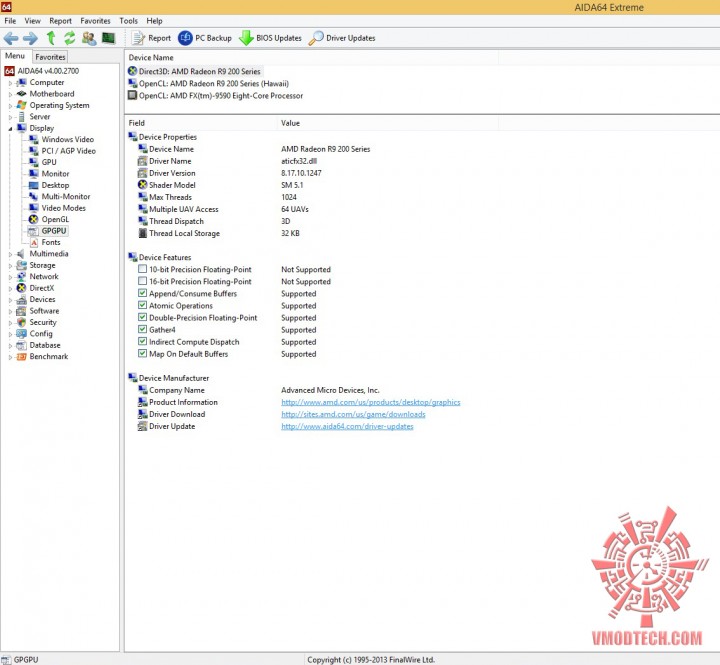The width and height of the screenshot is (720, 665).
Task: Expand the Computer tree node
Action: click(10, 83)
